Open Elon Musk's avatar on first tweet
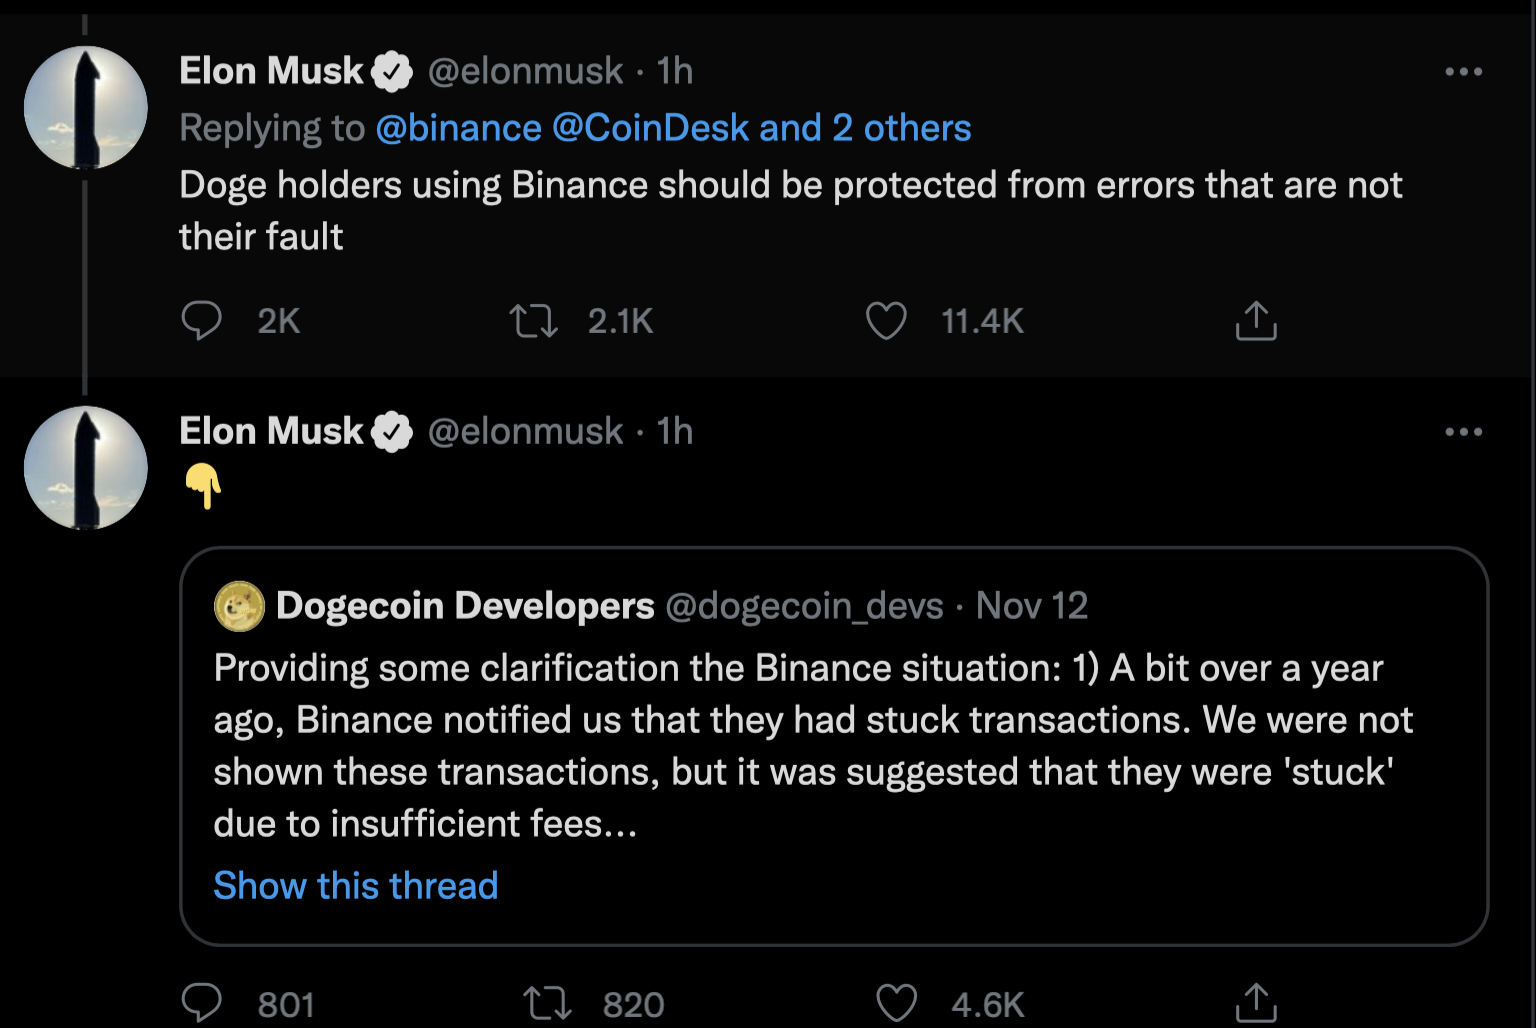 point(86,108)
